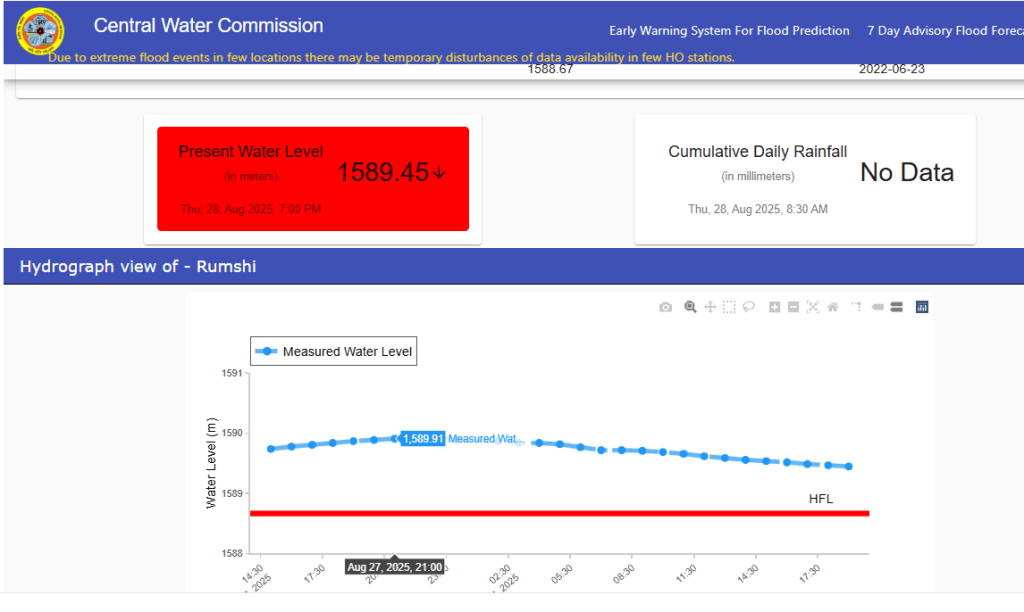
Task: Download plot as PNG camera icon
Action: pyautogui.click(x=665, y=307)
